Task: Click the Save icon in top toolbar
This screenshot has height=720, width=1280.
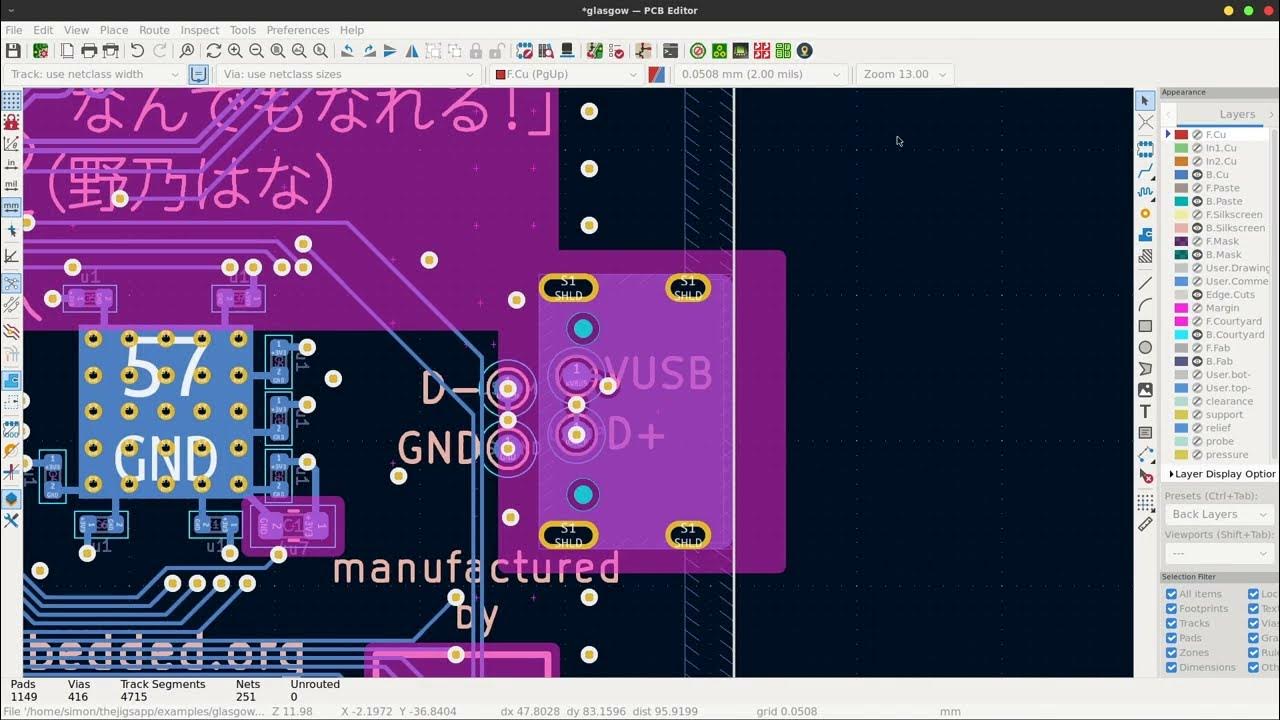Action: [13, 50]
